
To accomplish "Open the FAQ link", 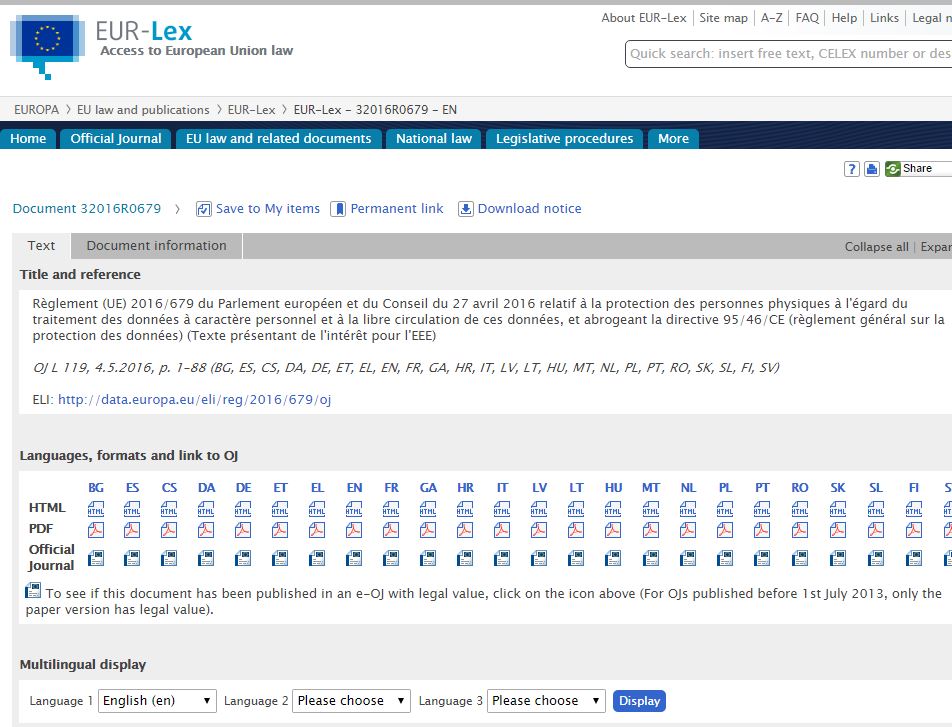I will [x=807, y=18].
